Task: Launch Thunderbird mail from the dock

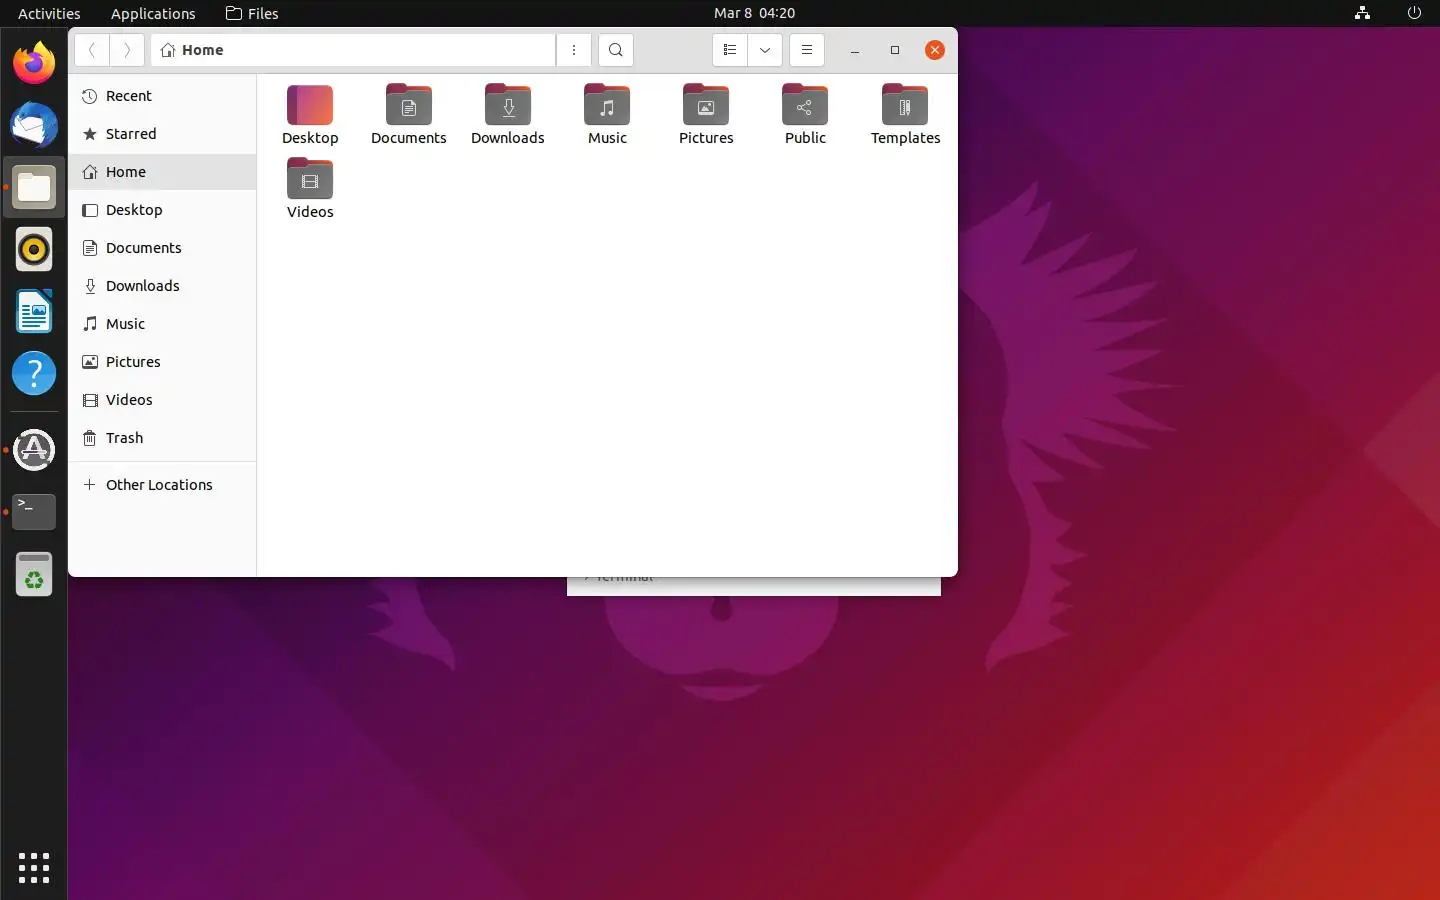Action: pos(34,125)
